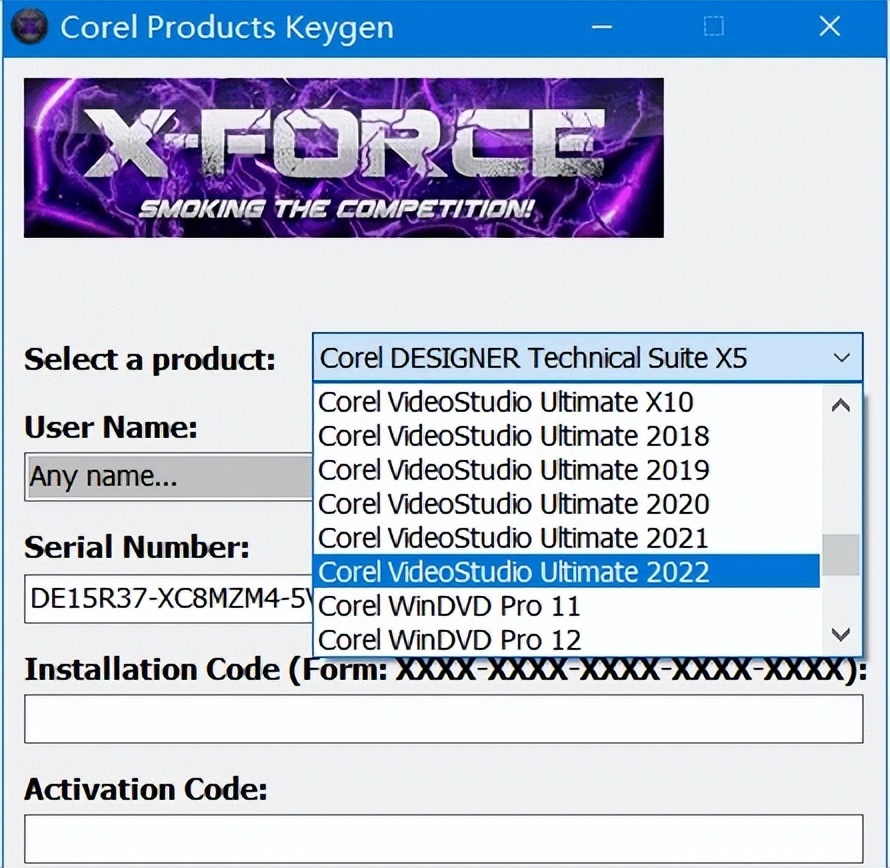
Task: Click the Activation Code text field
Action: (x=443, y=838)
